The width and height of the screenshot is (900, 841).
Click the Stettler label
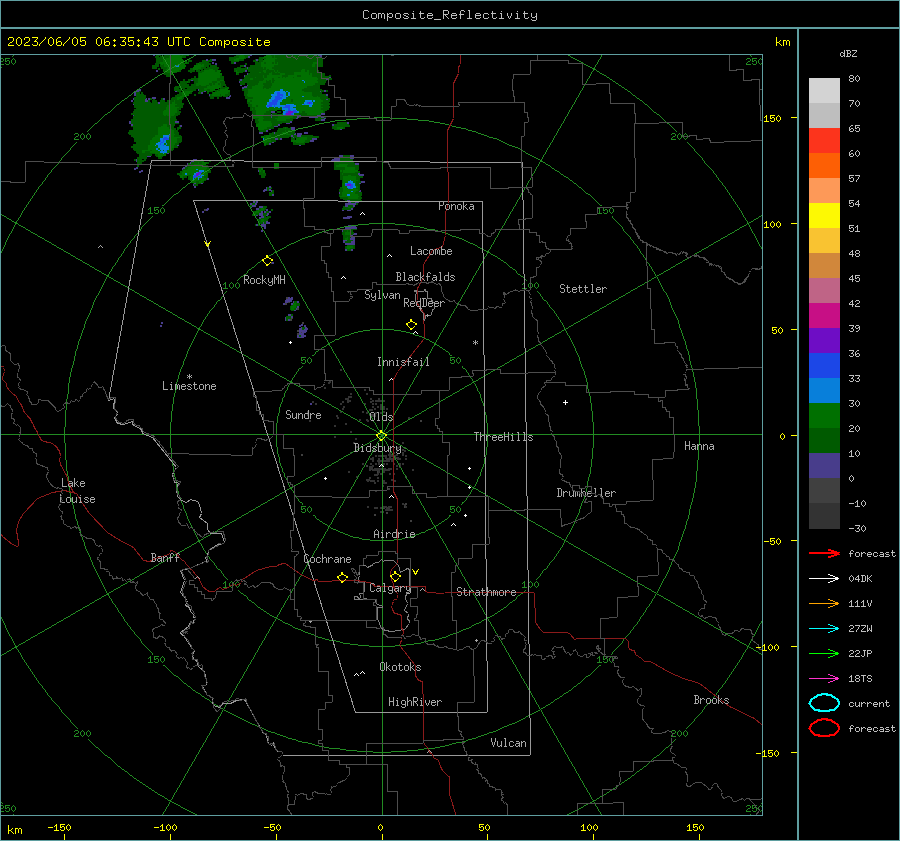coord(583,289)
